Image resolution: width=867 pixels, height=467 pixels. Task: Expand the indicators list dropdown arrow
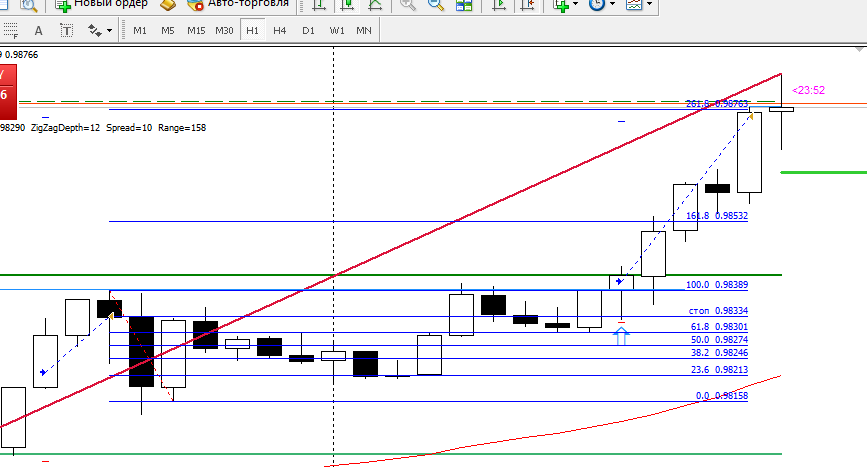coord(576,4)
